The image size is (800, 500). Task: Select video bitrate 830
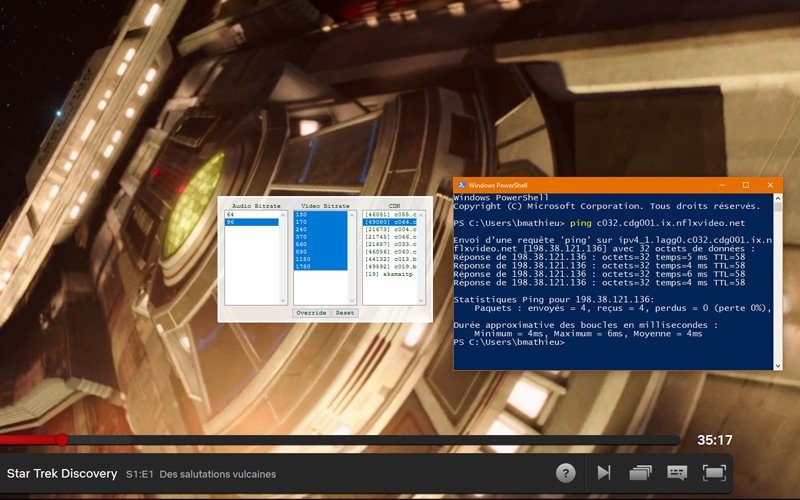pos(320,252)
